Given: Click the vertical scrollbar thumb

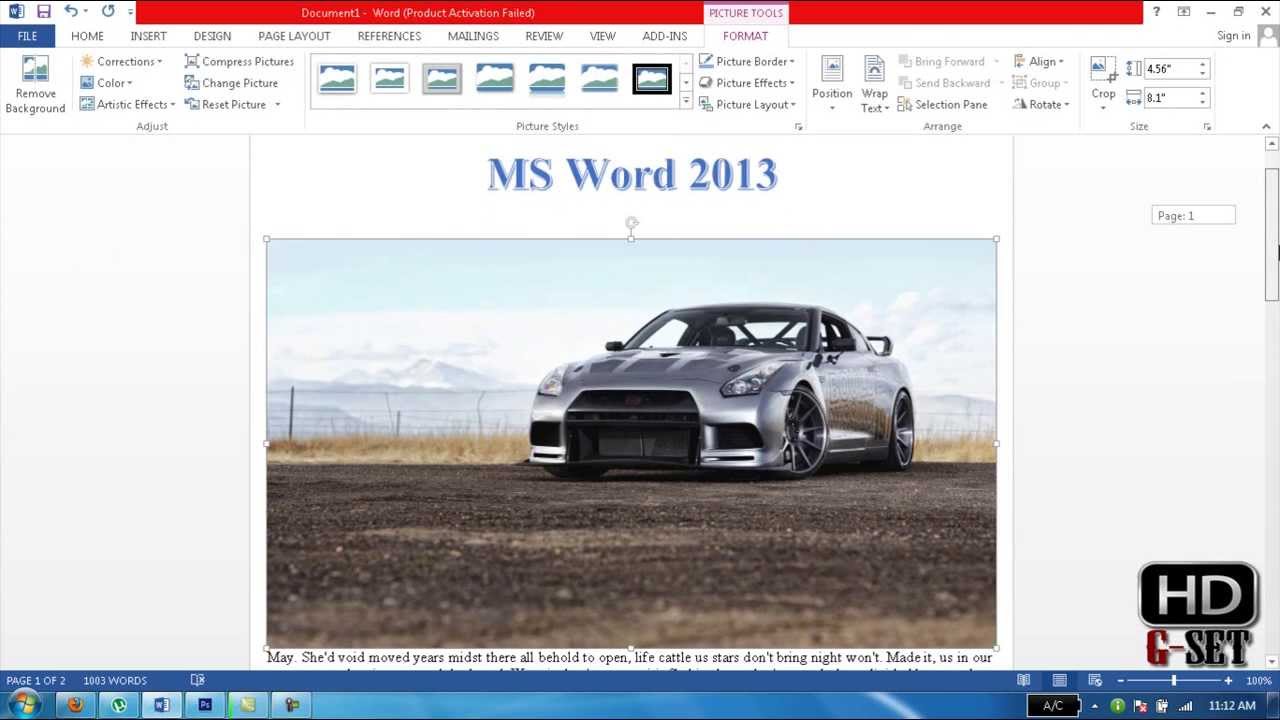Looking at the screenshot, I should 1272,234.
